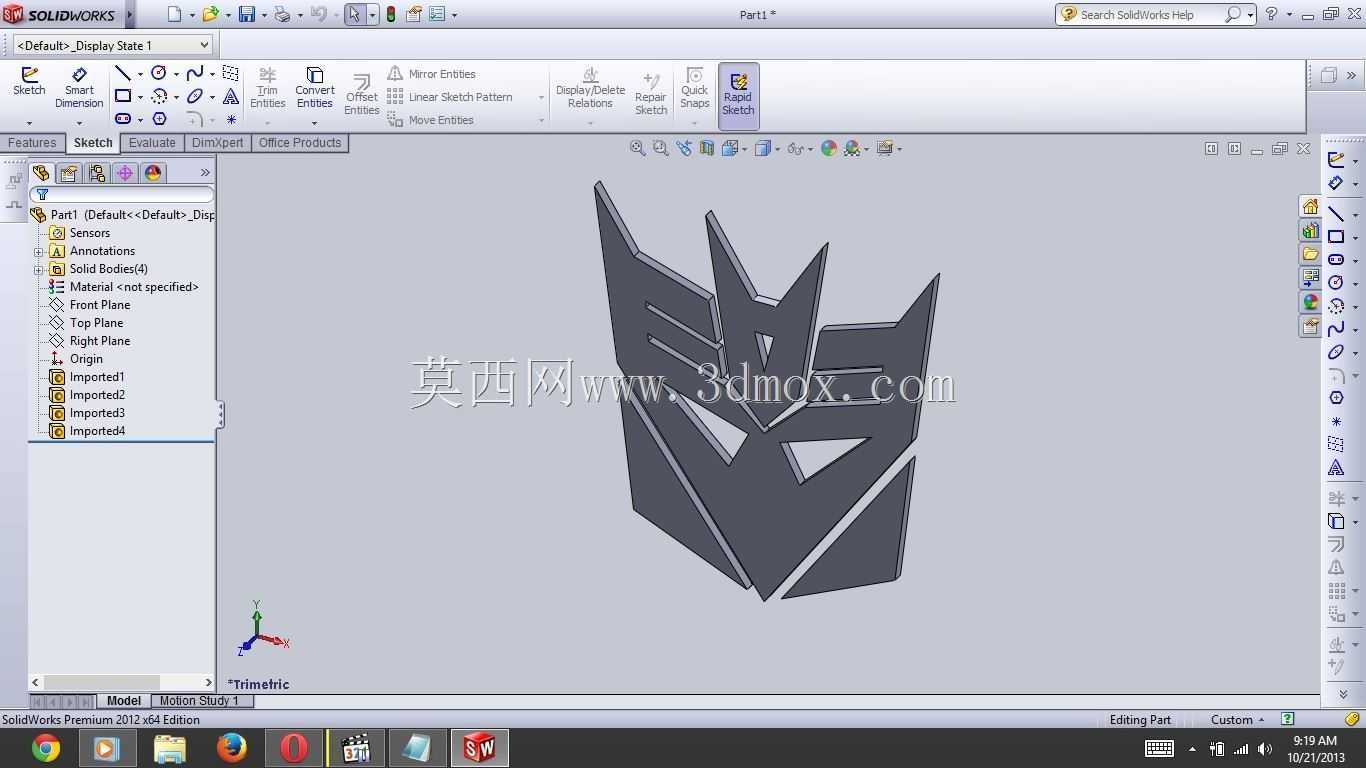The width and height of the screenshot is (1366, 768).
Task: Click Display/Delete Relations button
Action: 590,88
